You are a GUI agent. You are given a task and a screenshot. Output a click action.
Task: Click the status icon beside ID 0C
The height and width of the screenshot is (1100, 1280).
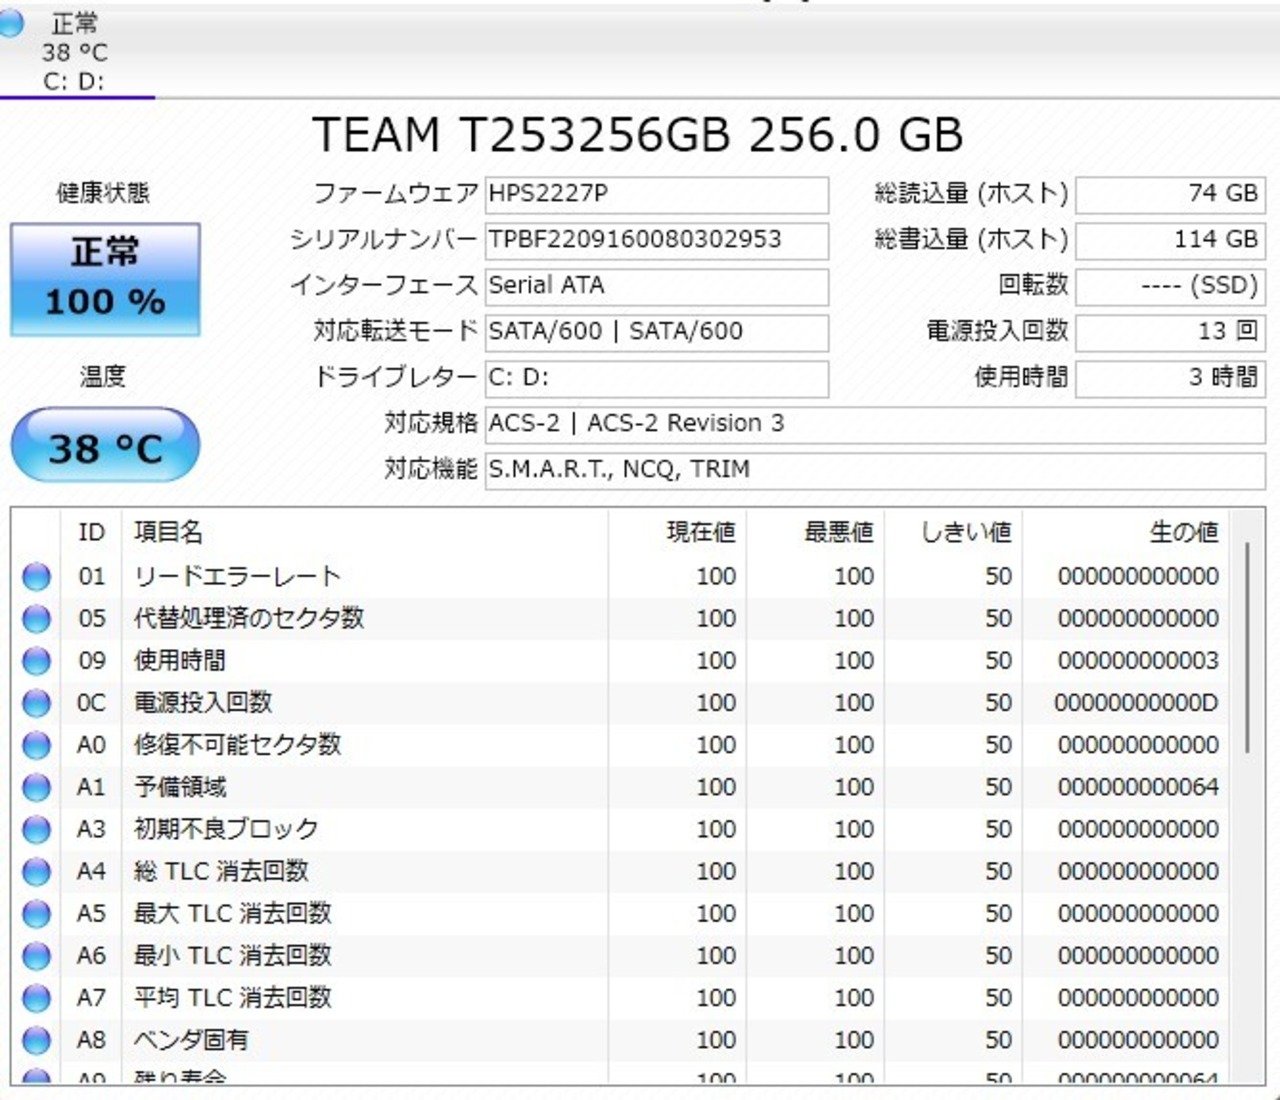[36, 703]
